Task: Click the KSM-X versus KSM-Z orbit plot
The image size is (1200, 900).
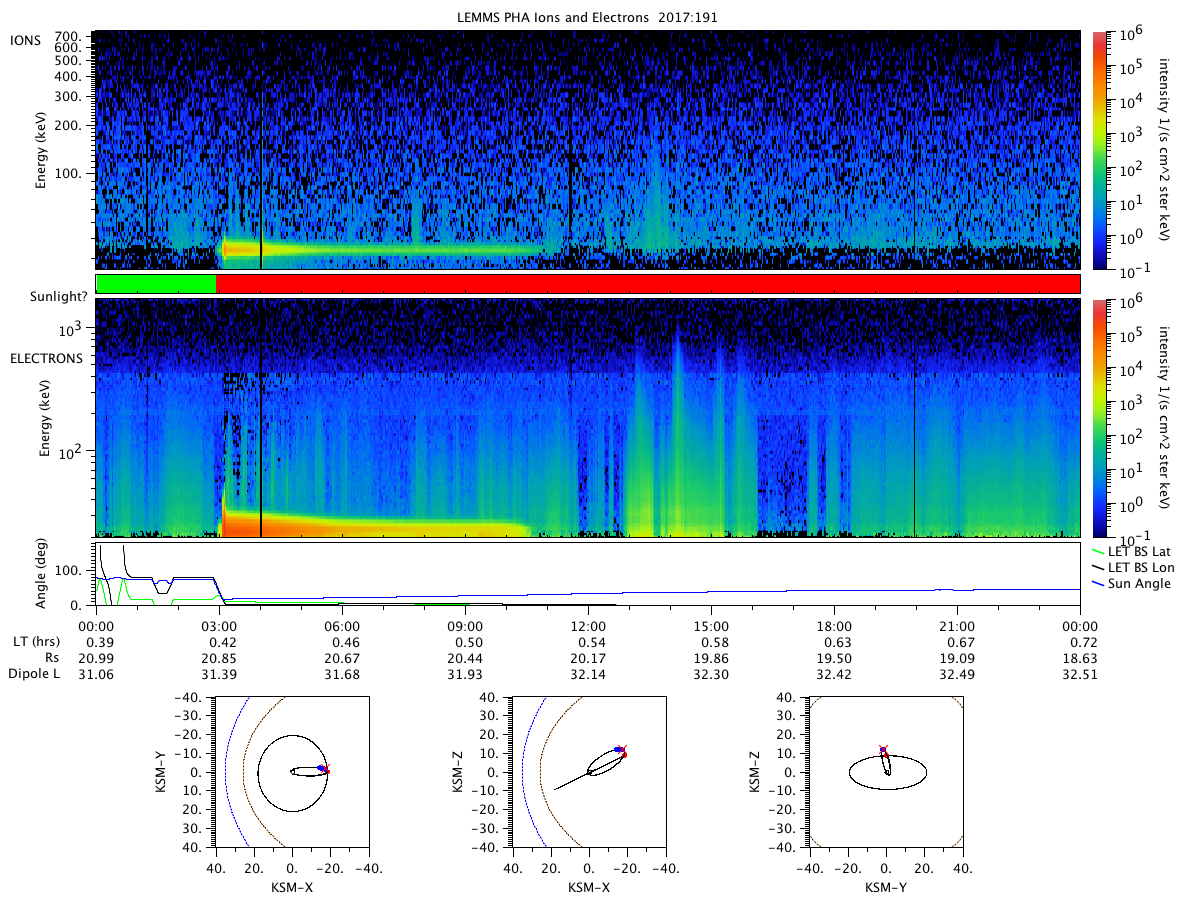Action: click(x=588, y=772)
